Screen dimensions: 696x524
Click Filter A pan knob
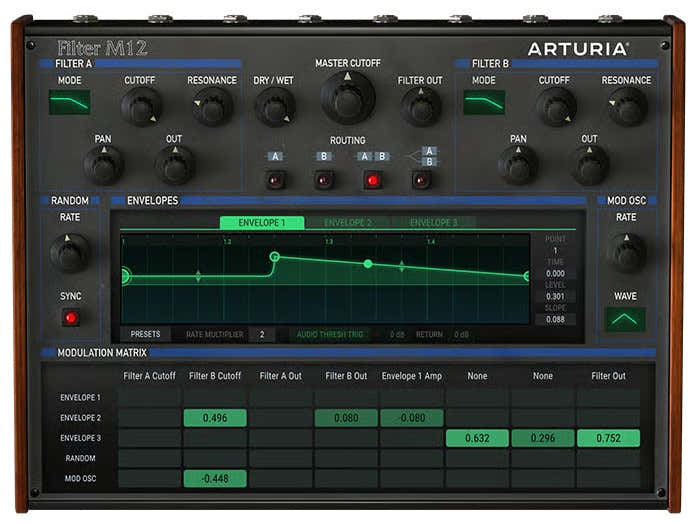[103, 165]
